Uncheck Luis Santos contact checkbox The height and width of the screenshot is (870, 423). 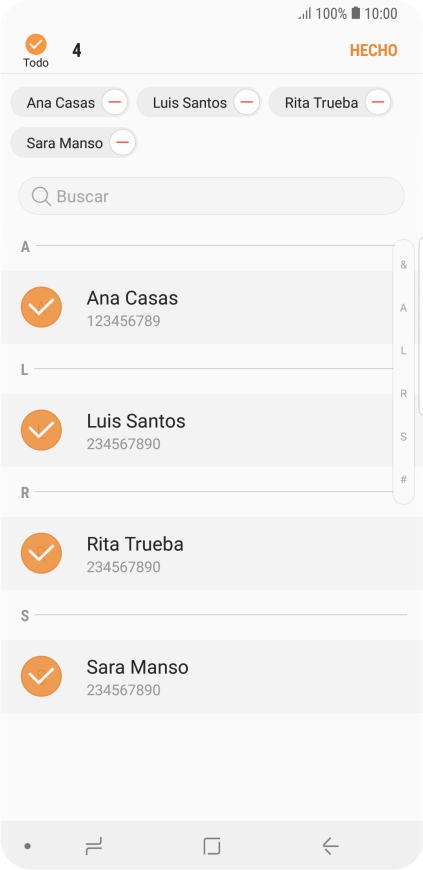(41, 430)
